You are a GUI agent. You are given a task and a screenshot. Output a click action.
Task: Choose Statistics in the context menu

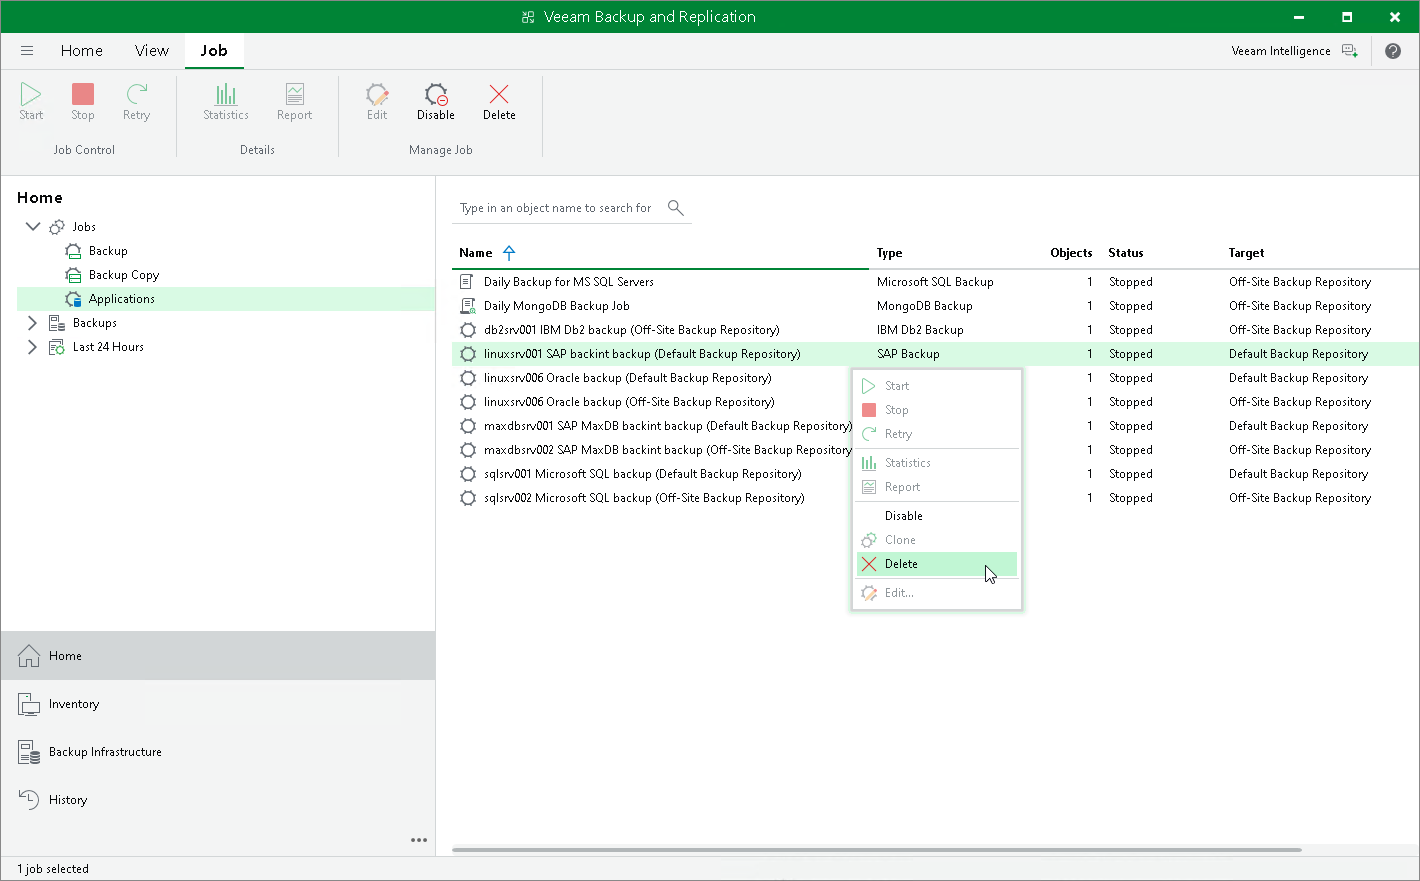937,463
